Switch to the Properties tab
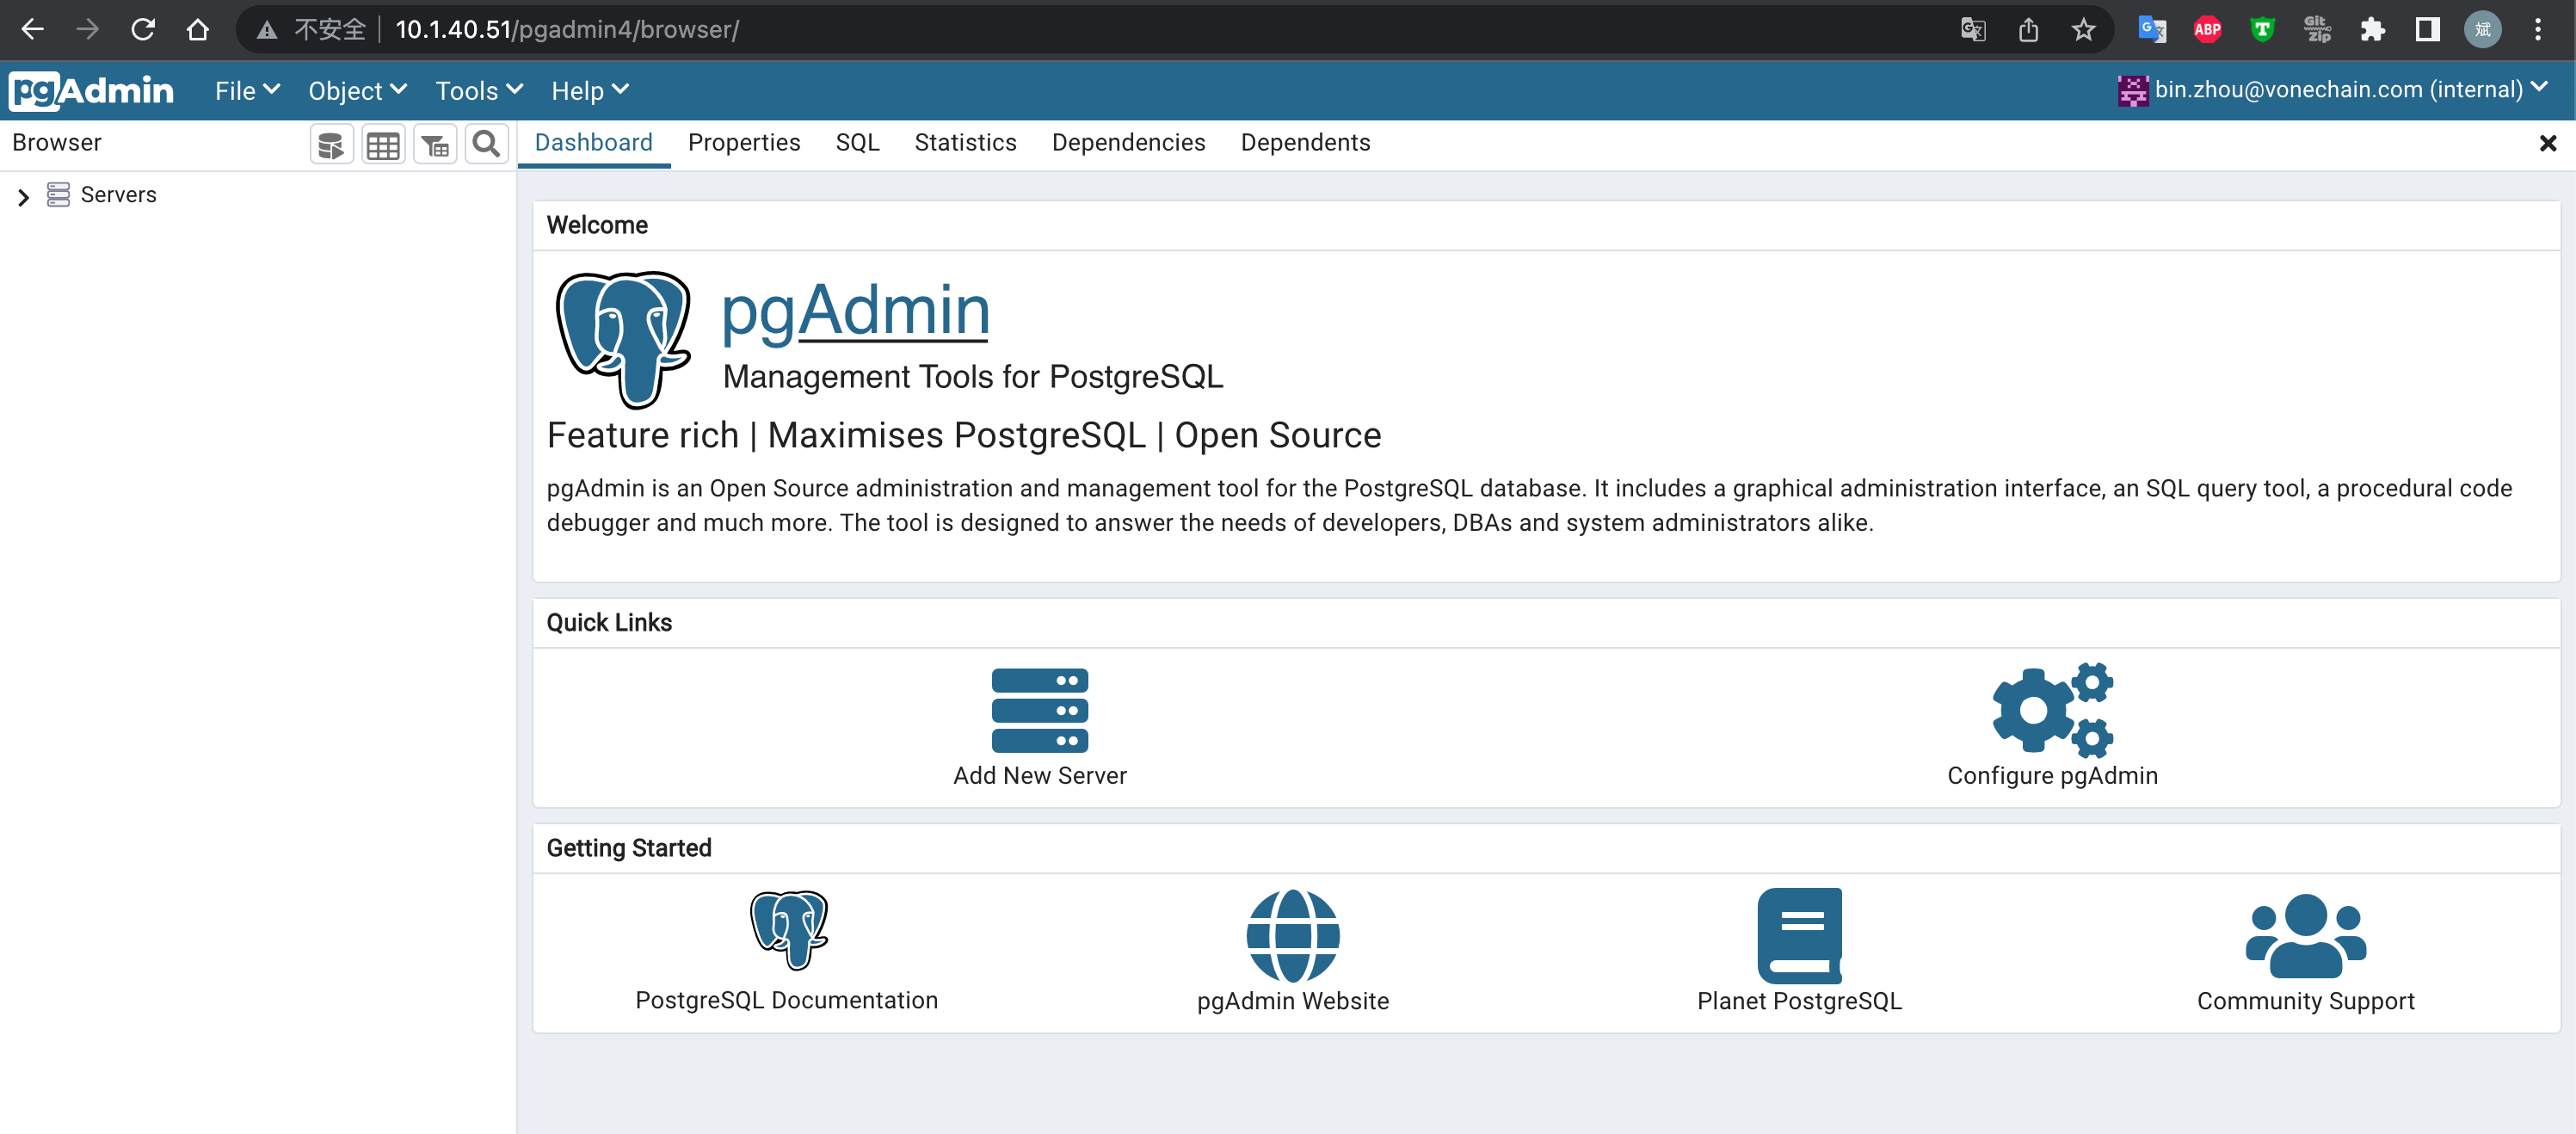The height and width of the screenshot is (1134, 2576). 744,143
